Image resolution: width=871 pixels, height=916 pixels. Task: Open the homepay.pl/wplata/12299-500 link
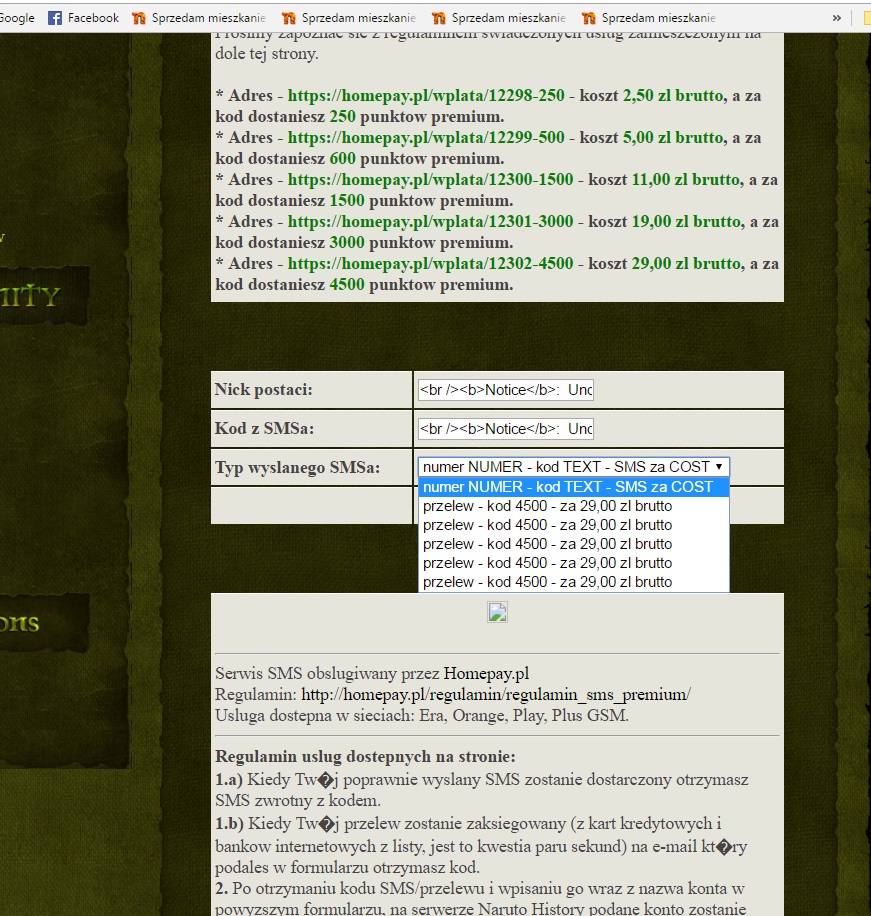click(x=426, y=137)
